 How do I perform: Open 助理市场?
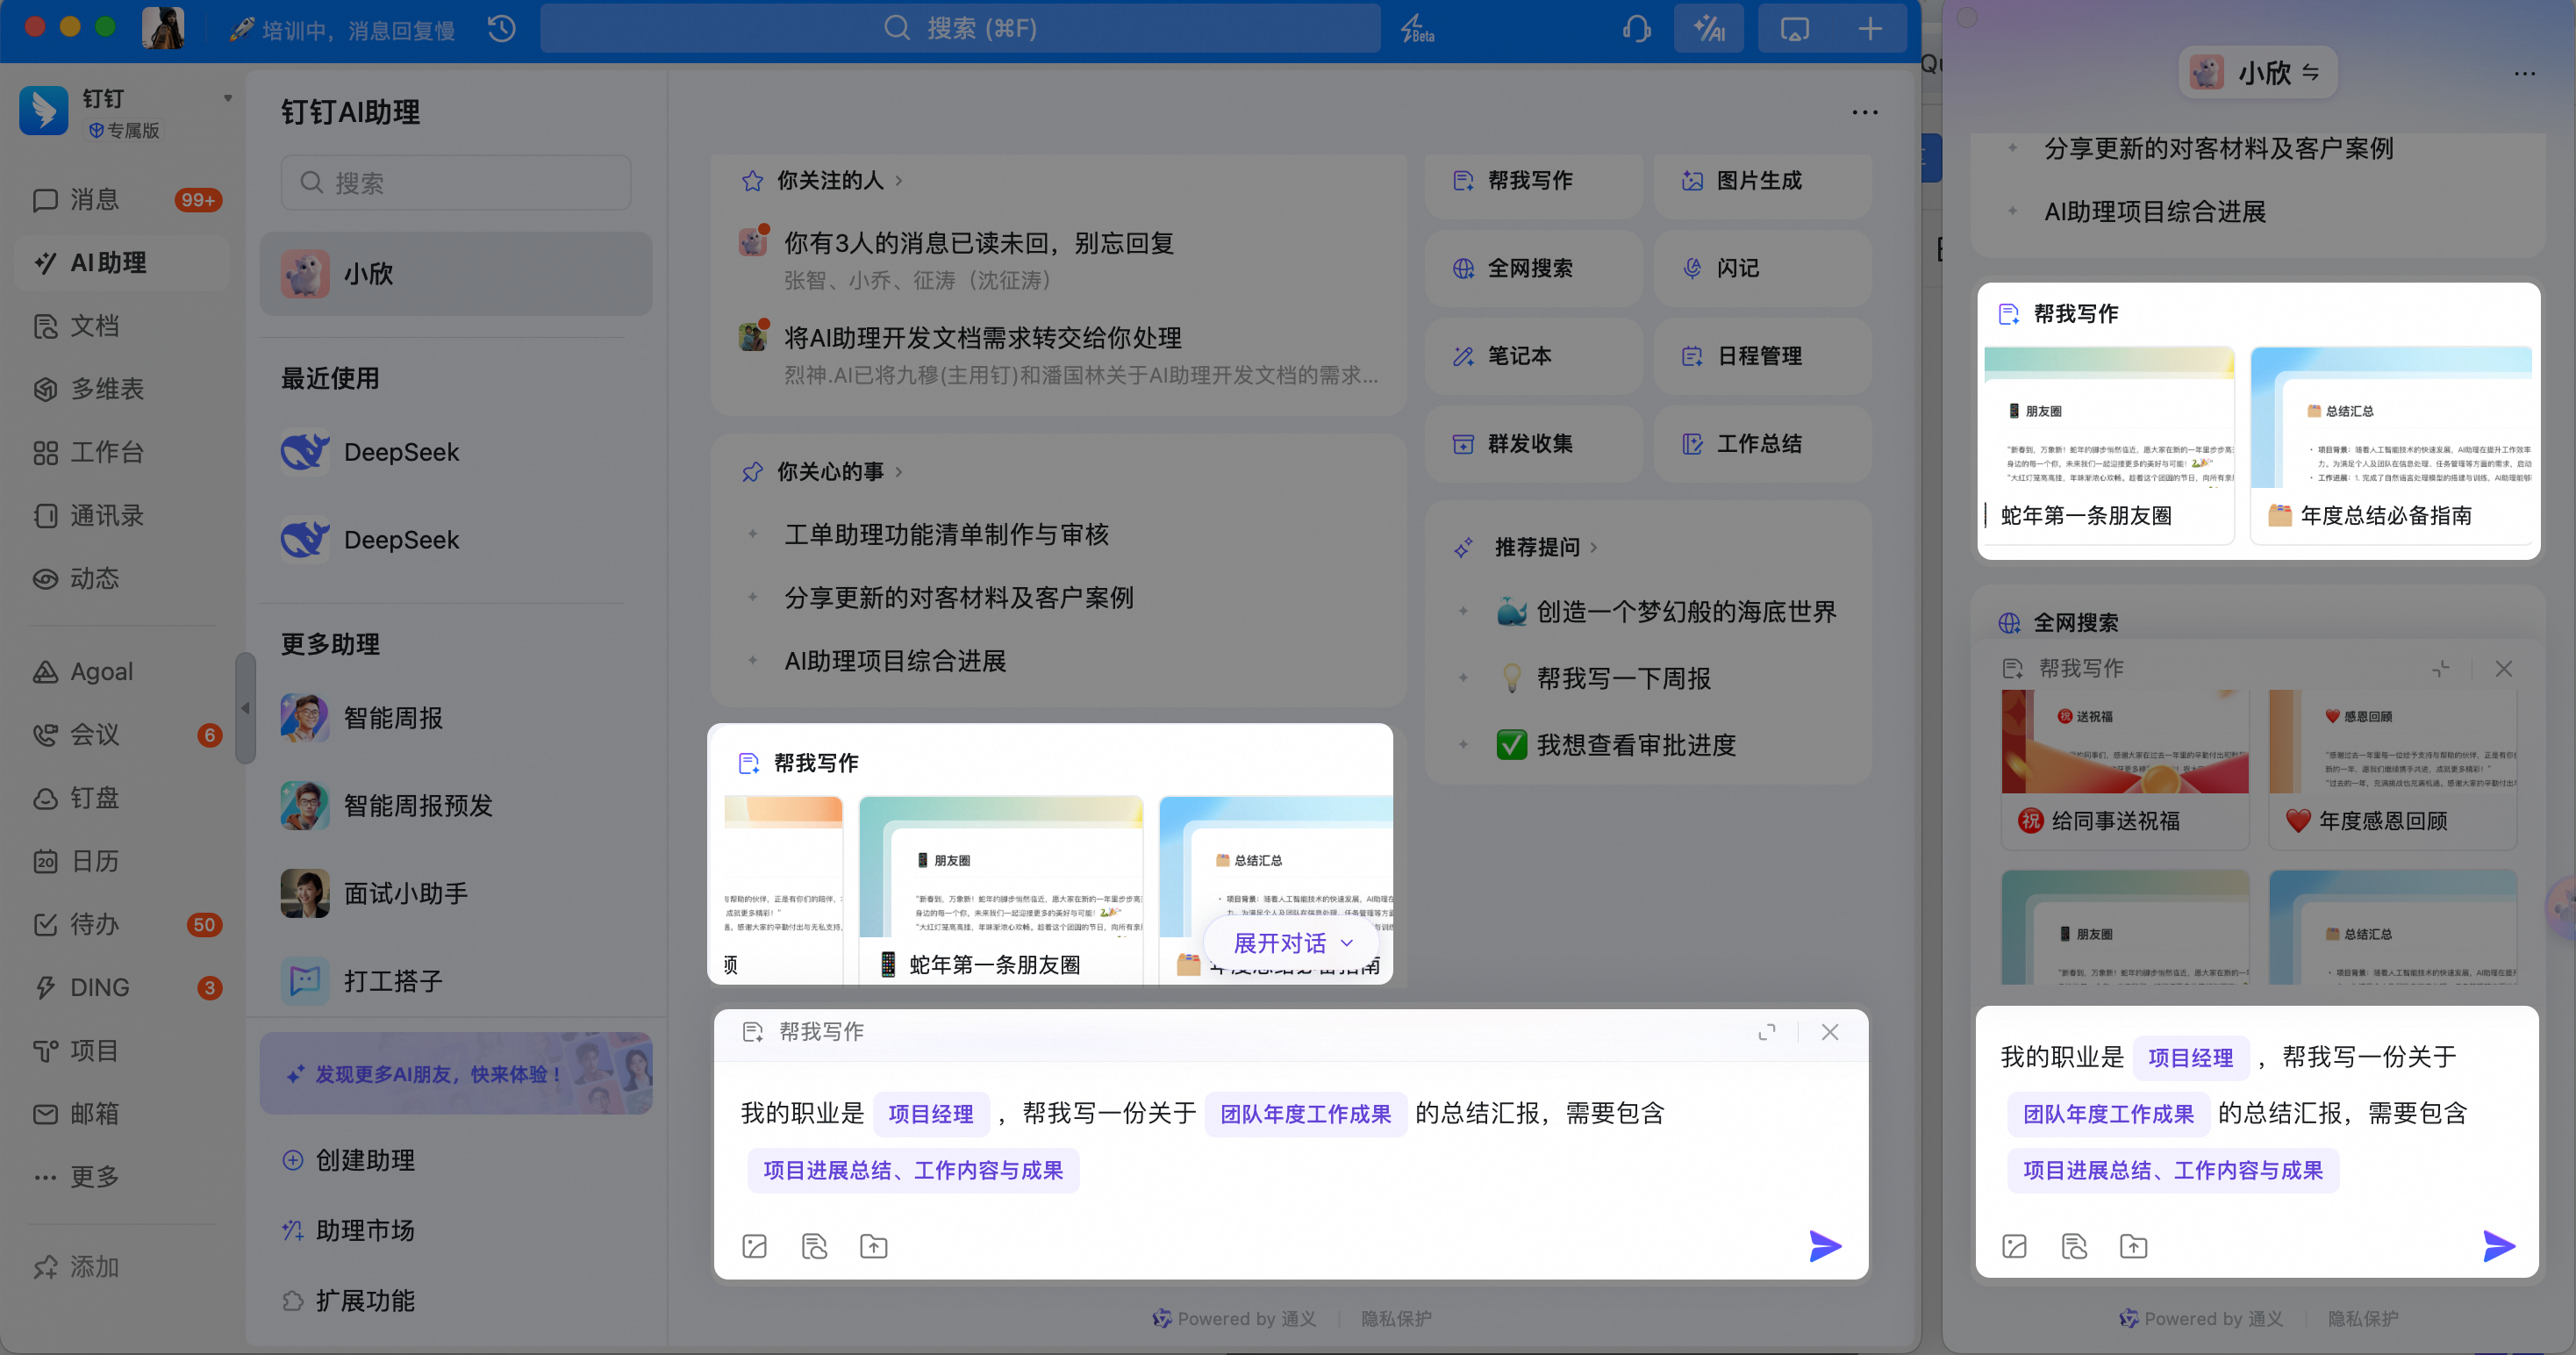tap(349, 1230)
